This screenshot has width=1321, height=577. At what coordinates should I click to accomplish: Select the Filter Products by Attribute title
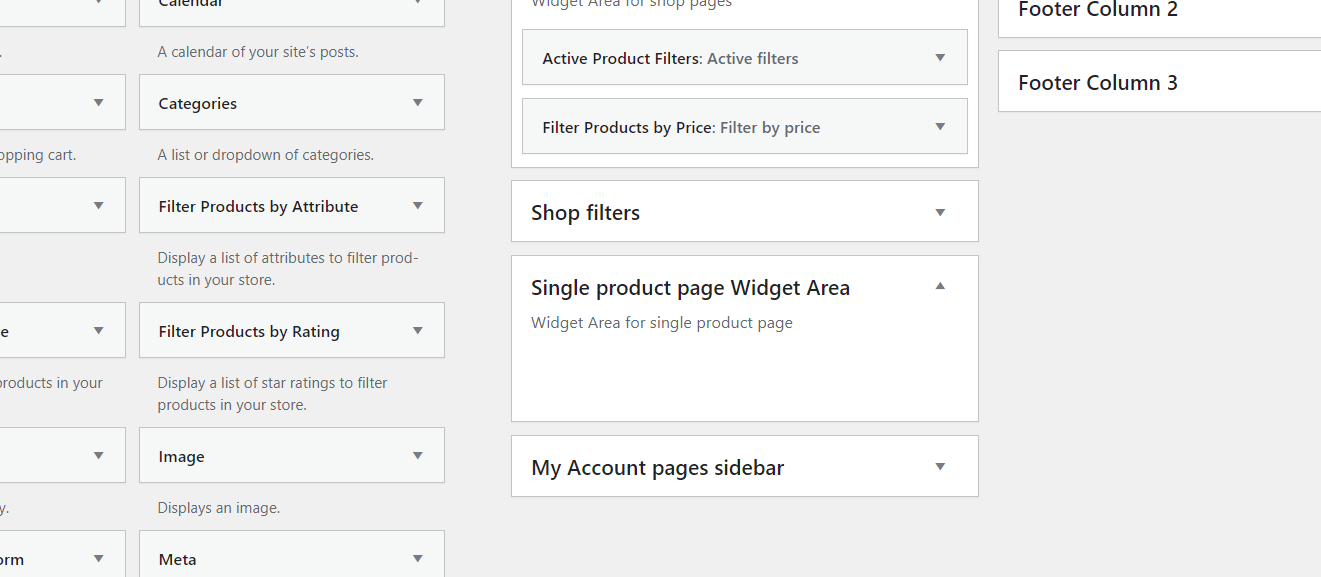tap(258, 207)
